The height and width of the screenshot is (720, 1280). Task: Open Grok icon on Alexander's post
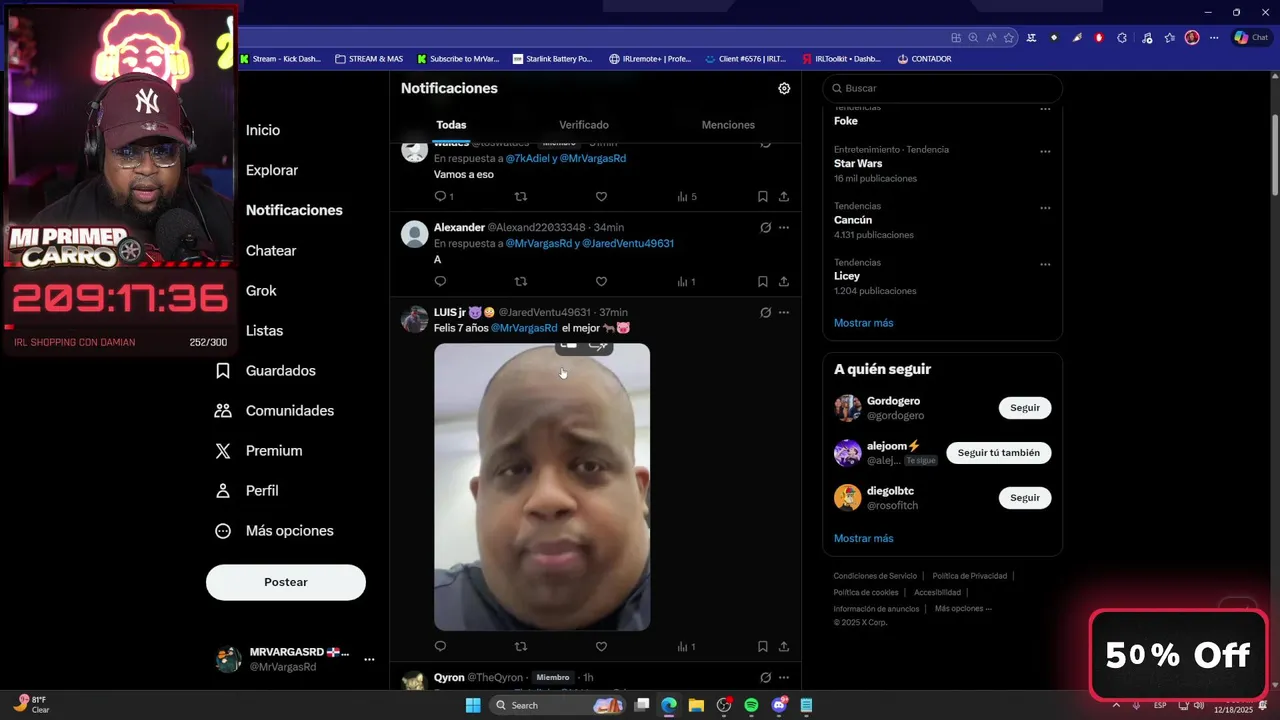(765, 228)
